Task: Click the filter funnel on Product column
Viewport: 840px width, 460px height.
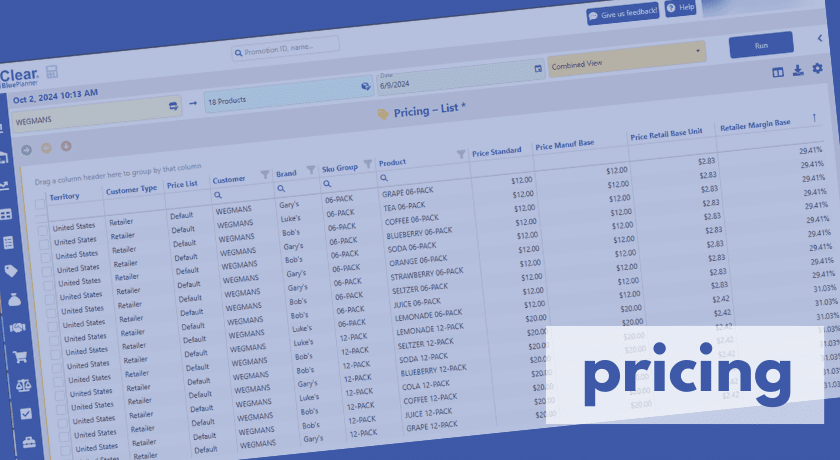Action: click(461, 154)
